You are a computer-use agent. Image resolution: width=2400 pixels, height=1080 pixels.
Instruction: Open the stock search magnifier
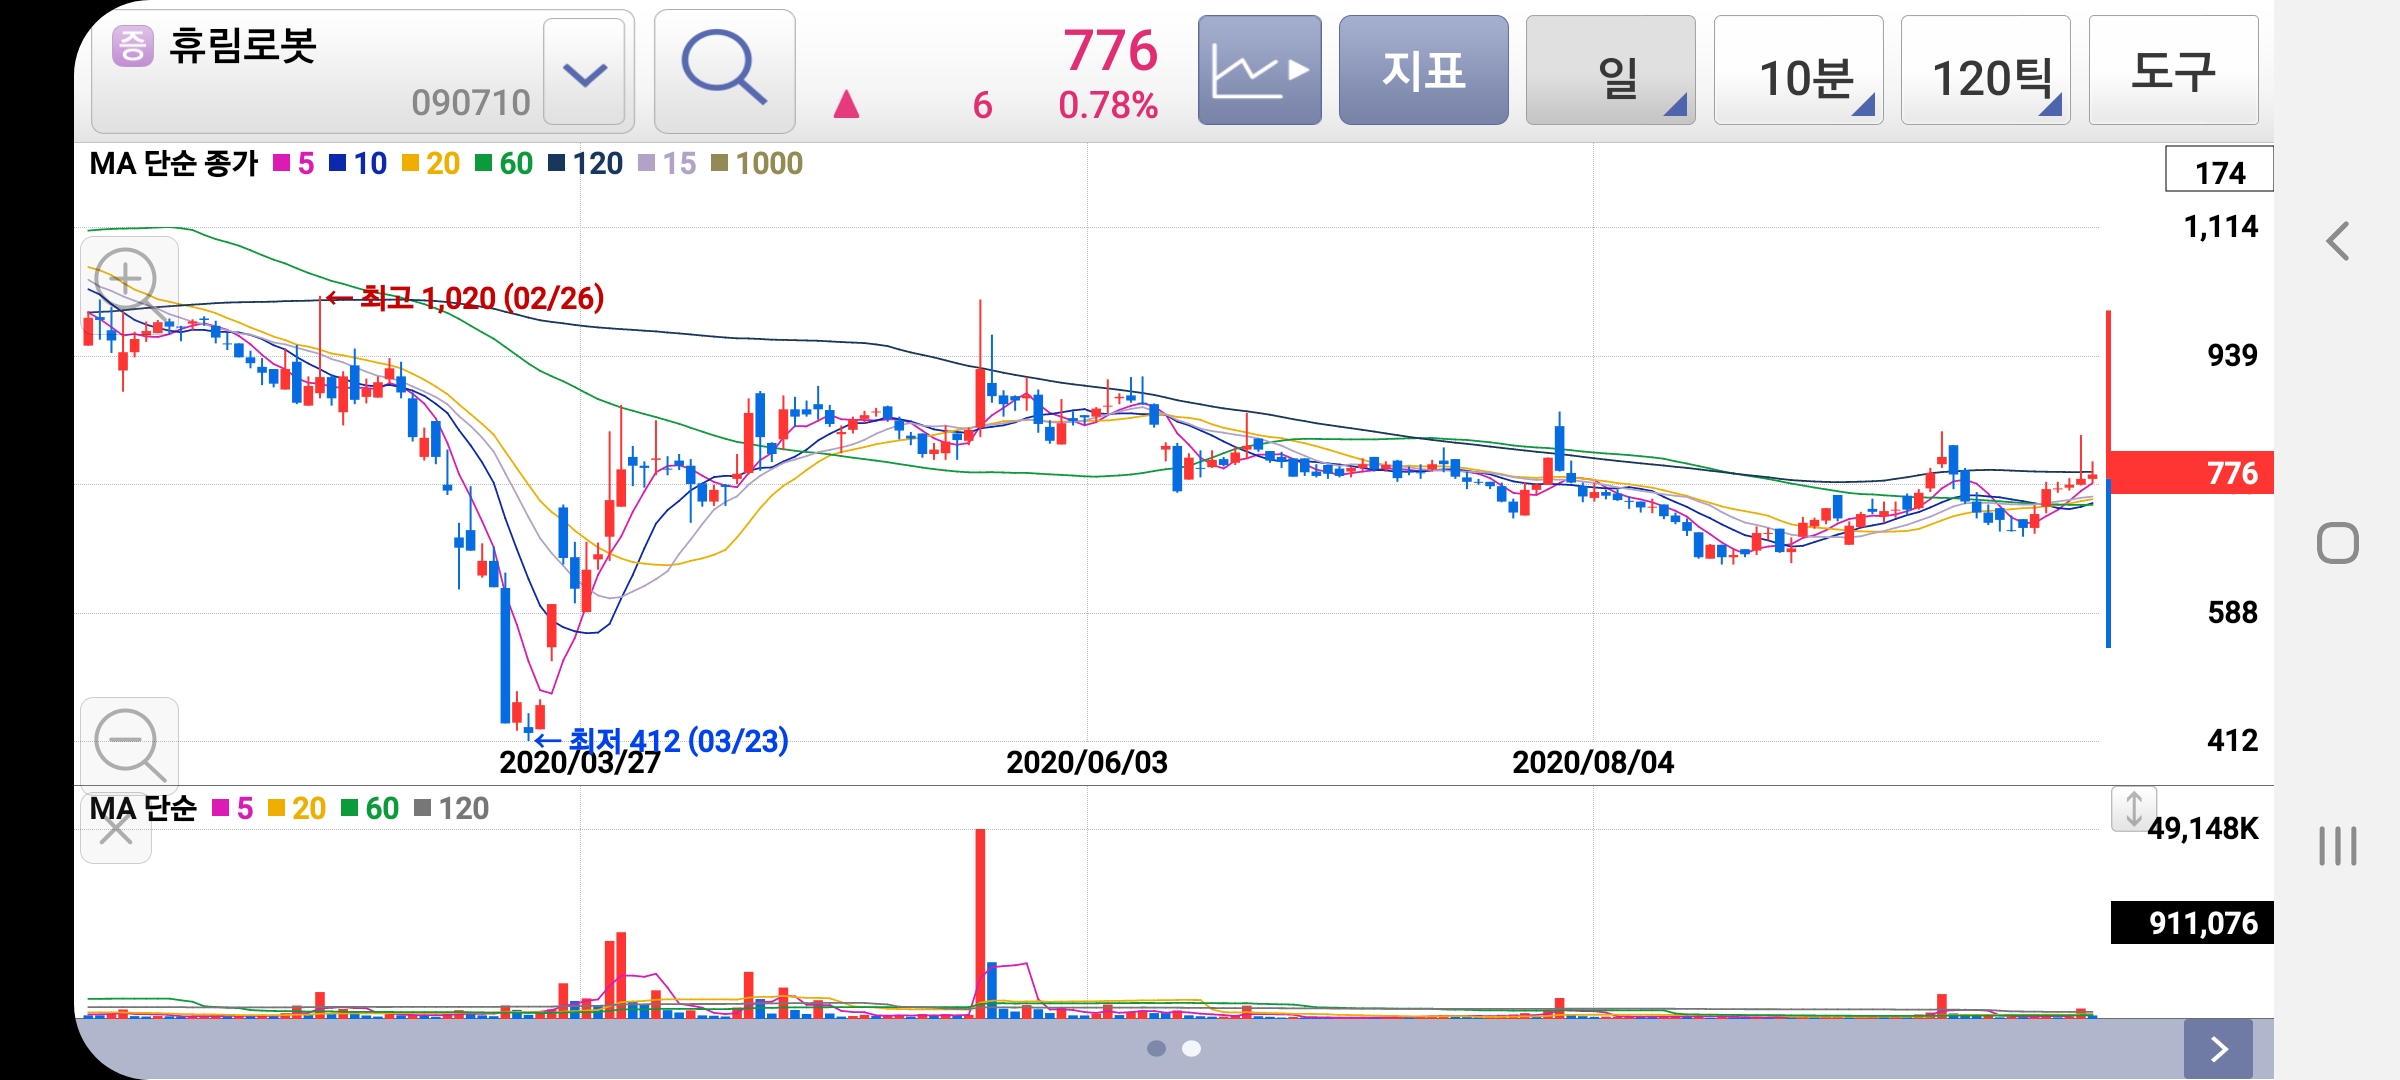coord(724,70)
